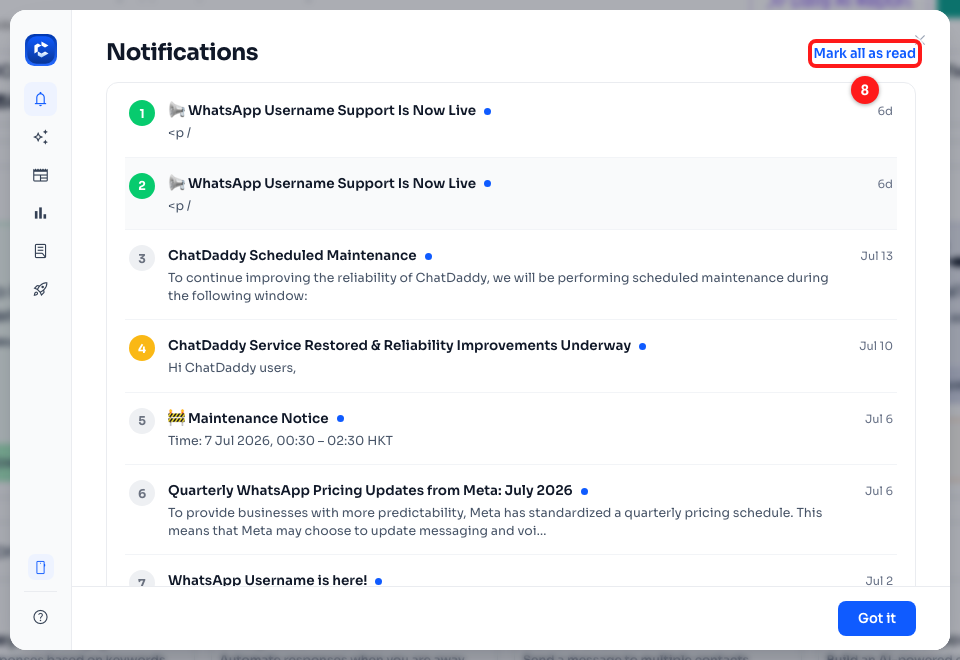Click the Jul 10 date label
Viewport: 960px width, 660px height.
(x=876, y=346)
